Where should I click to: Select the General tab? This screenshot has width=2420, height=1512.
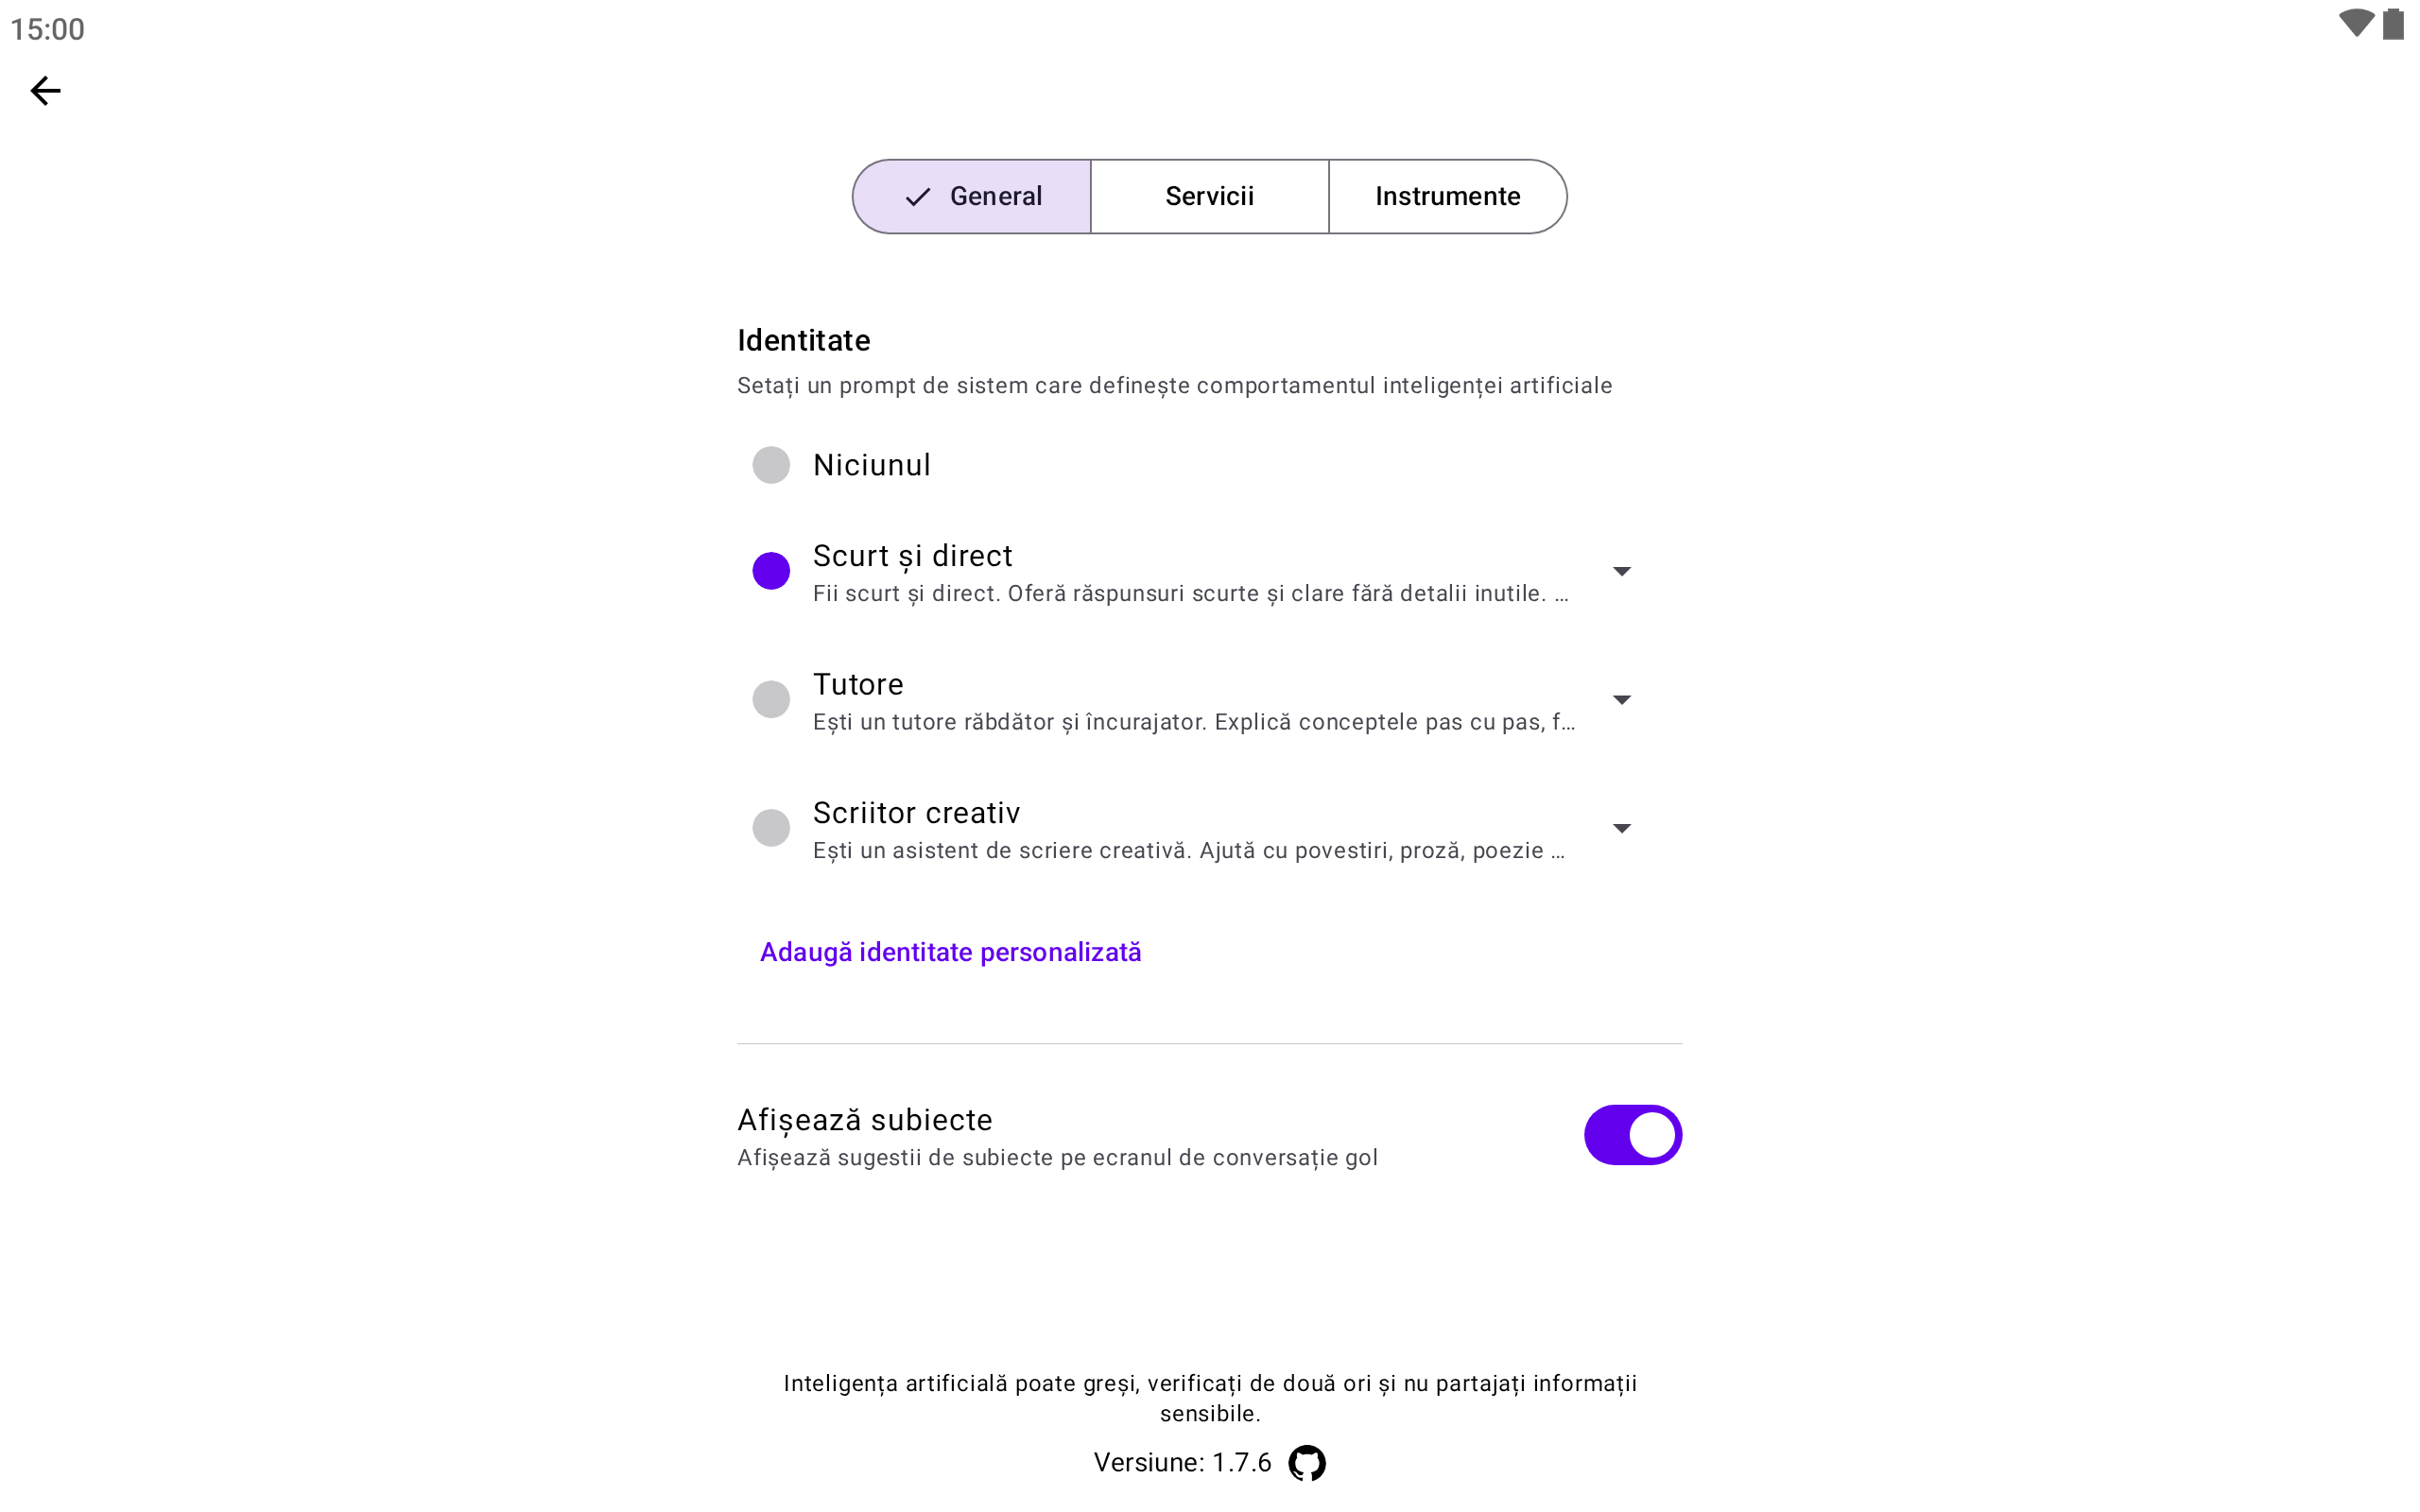[972, 196]
